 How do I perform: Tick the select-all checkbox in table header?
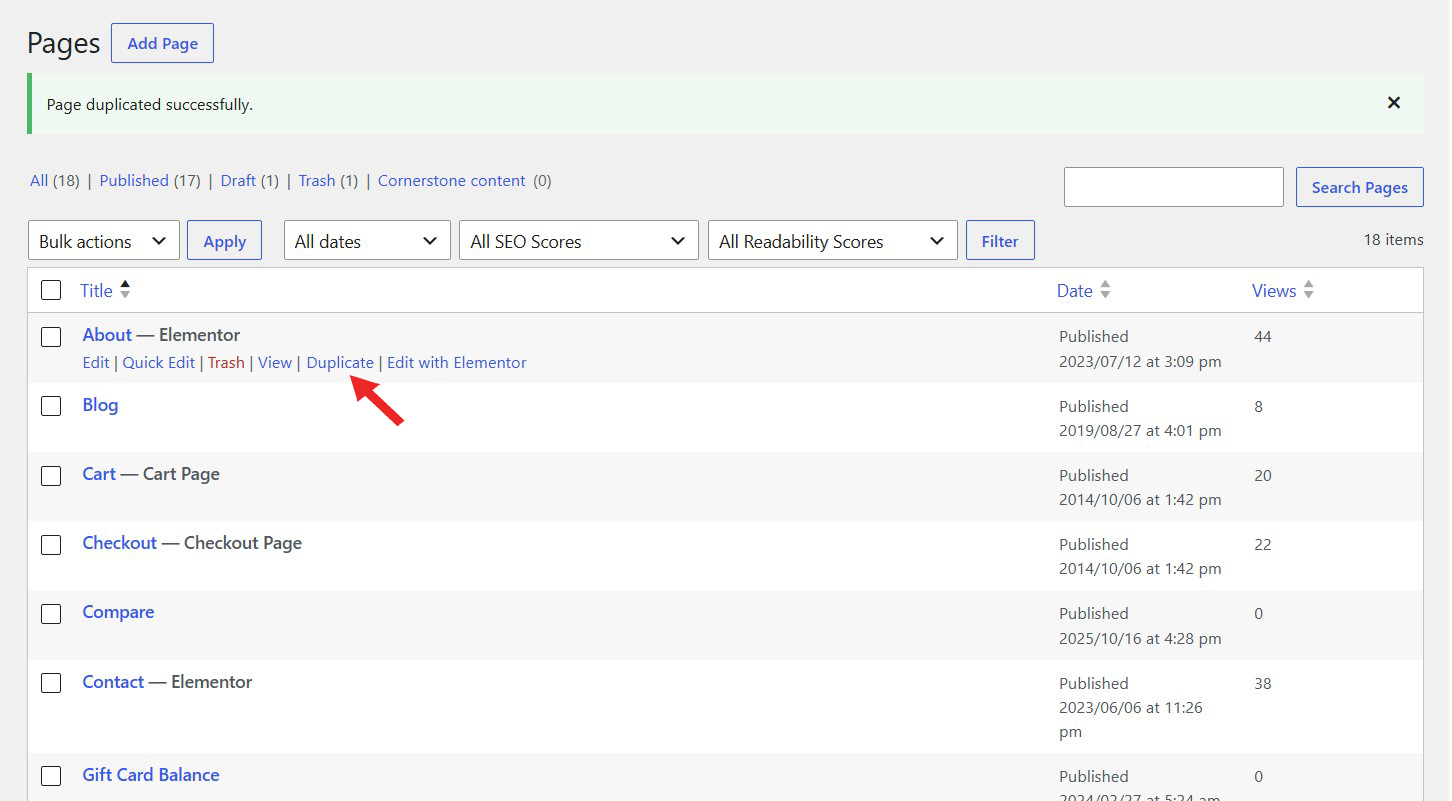(51, 290)
